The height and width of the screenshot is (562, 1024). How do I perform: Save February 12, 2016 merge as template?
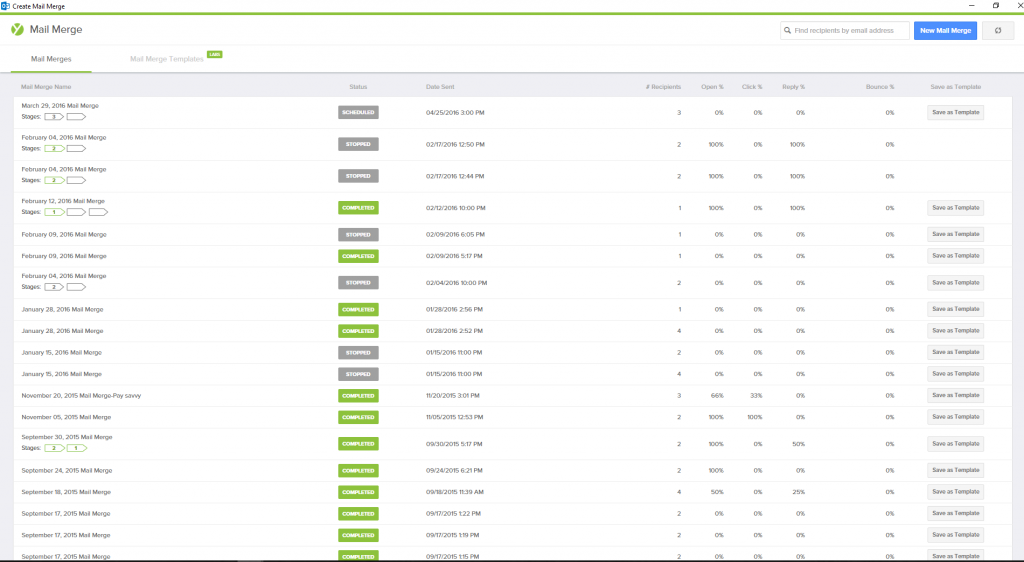955,208
